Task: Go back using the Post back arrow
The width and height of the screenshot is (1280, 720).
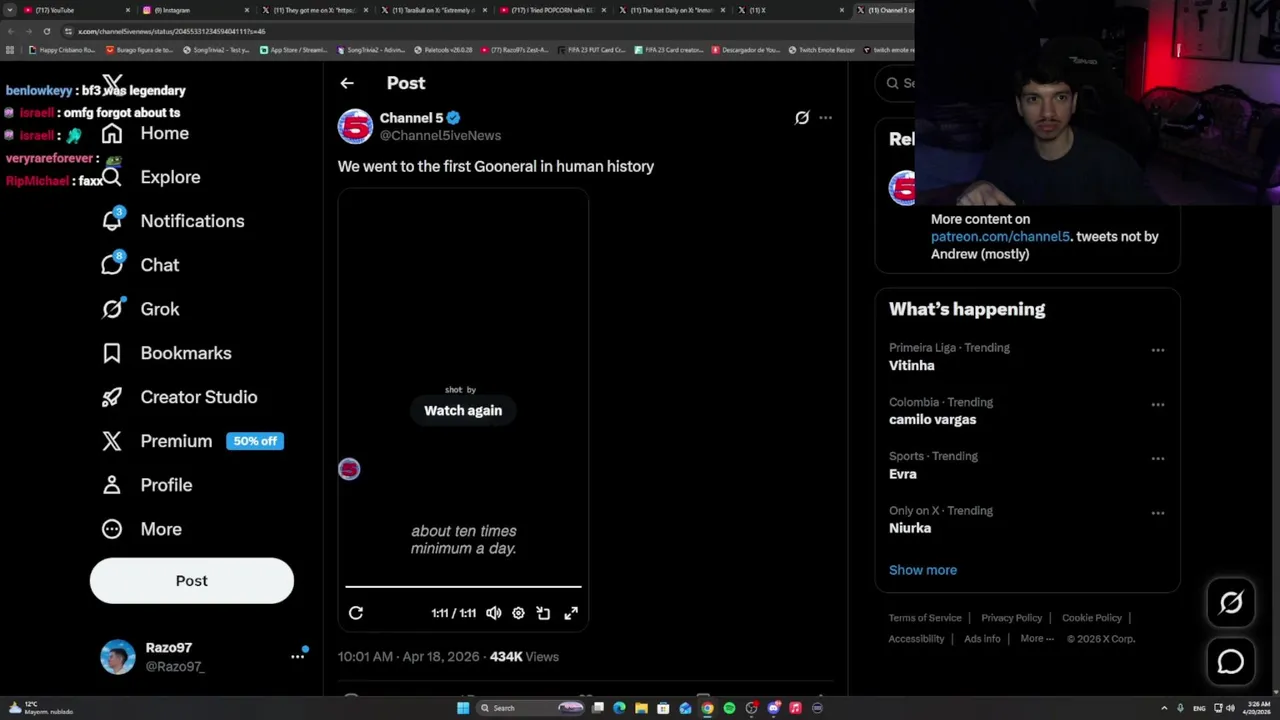Action: pos(347,83)
